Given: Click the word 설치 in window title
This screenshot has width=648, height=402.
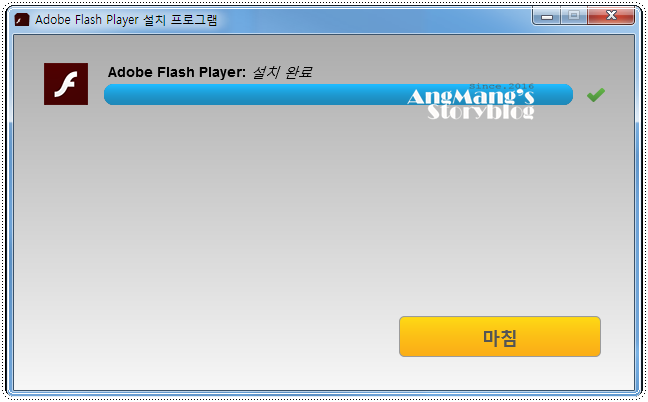Looking at the screenshot, I should pyautogui.click(x=155, y=19).
